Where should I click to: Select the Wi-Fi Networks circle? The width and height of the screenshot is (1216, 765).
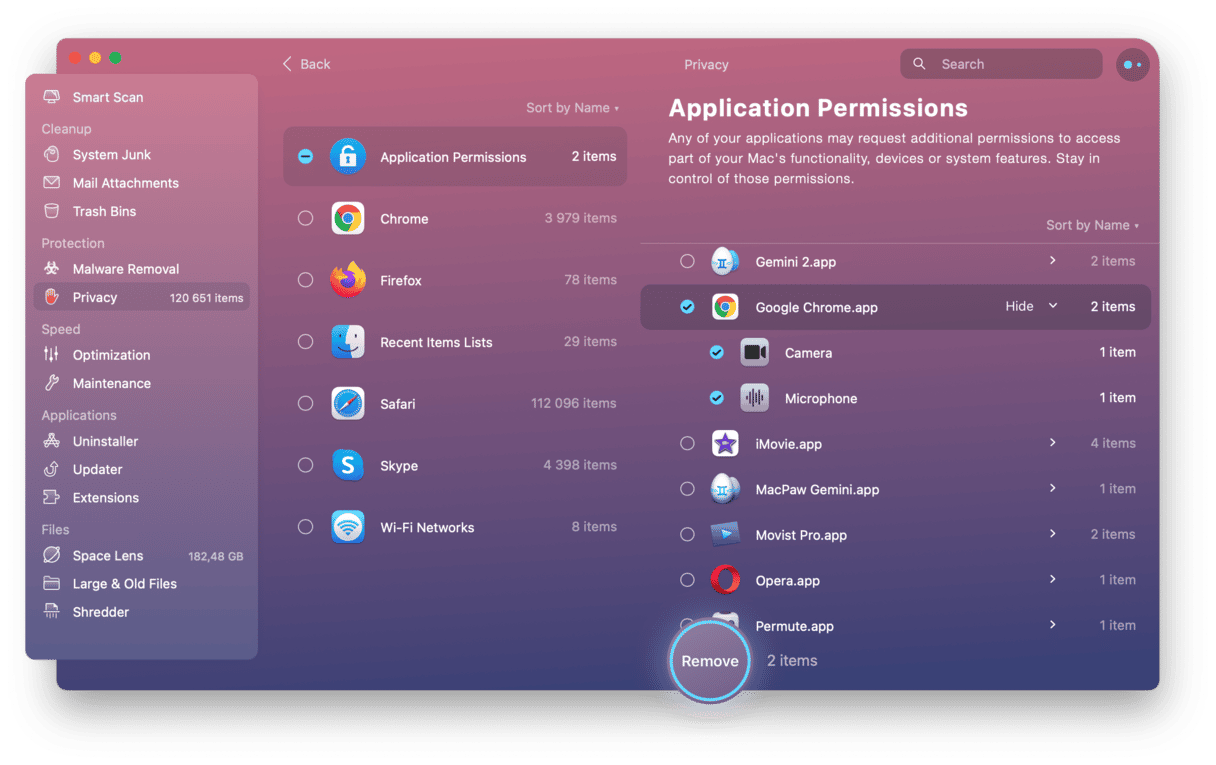pos(306,527)
